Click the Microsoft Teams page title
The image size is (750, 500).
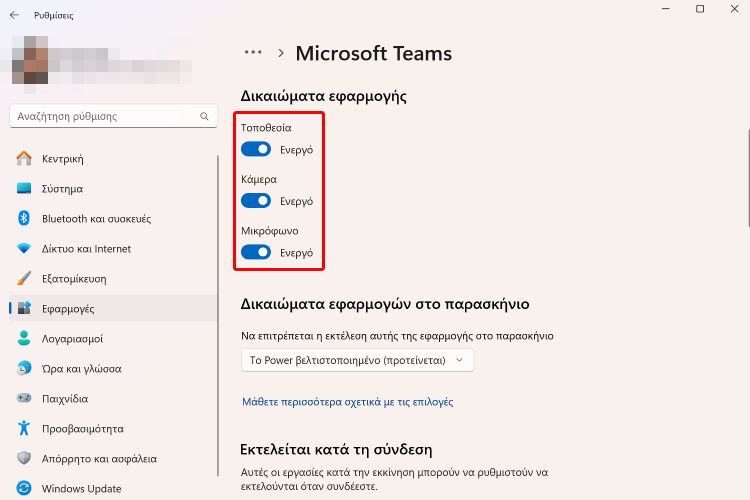tap(374, 53)
